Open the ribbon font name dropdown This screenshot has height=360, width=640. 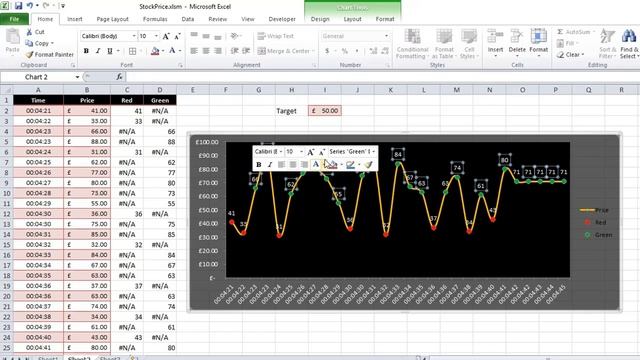[134, 36]
